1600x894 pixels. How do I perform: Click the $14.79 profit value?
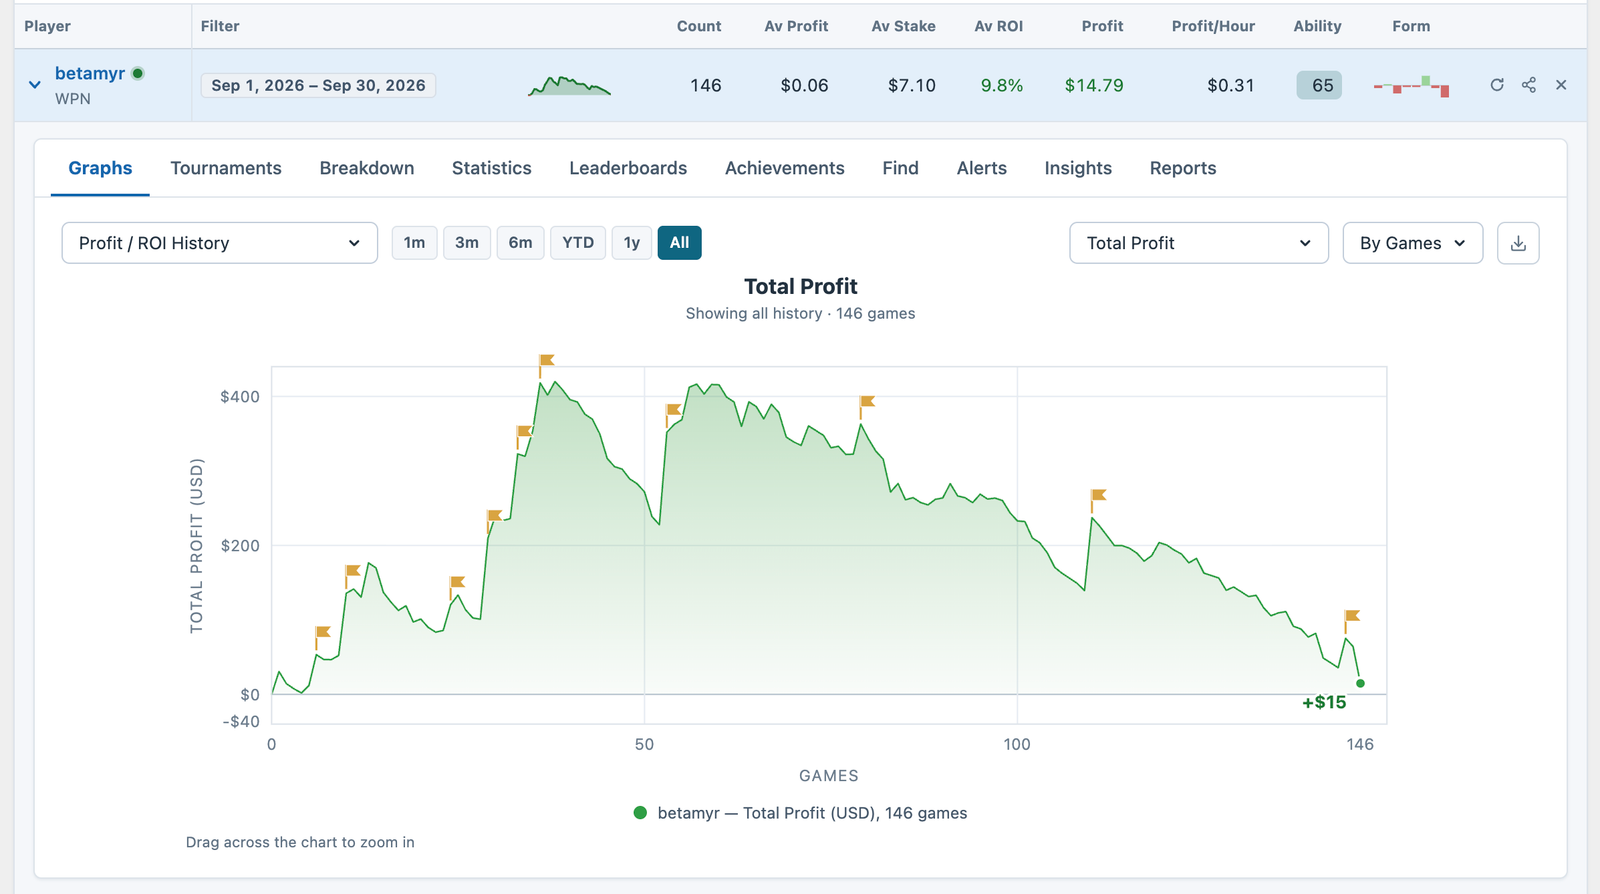[1094, 85]
